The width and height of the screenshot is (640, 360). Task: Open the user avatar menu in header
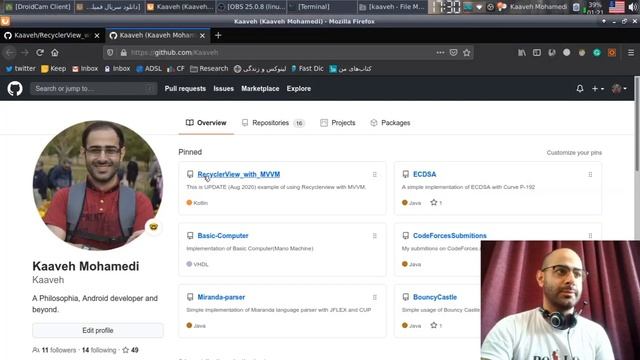coord(619,89)
